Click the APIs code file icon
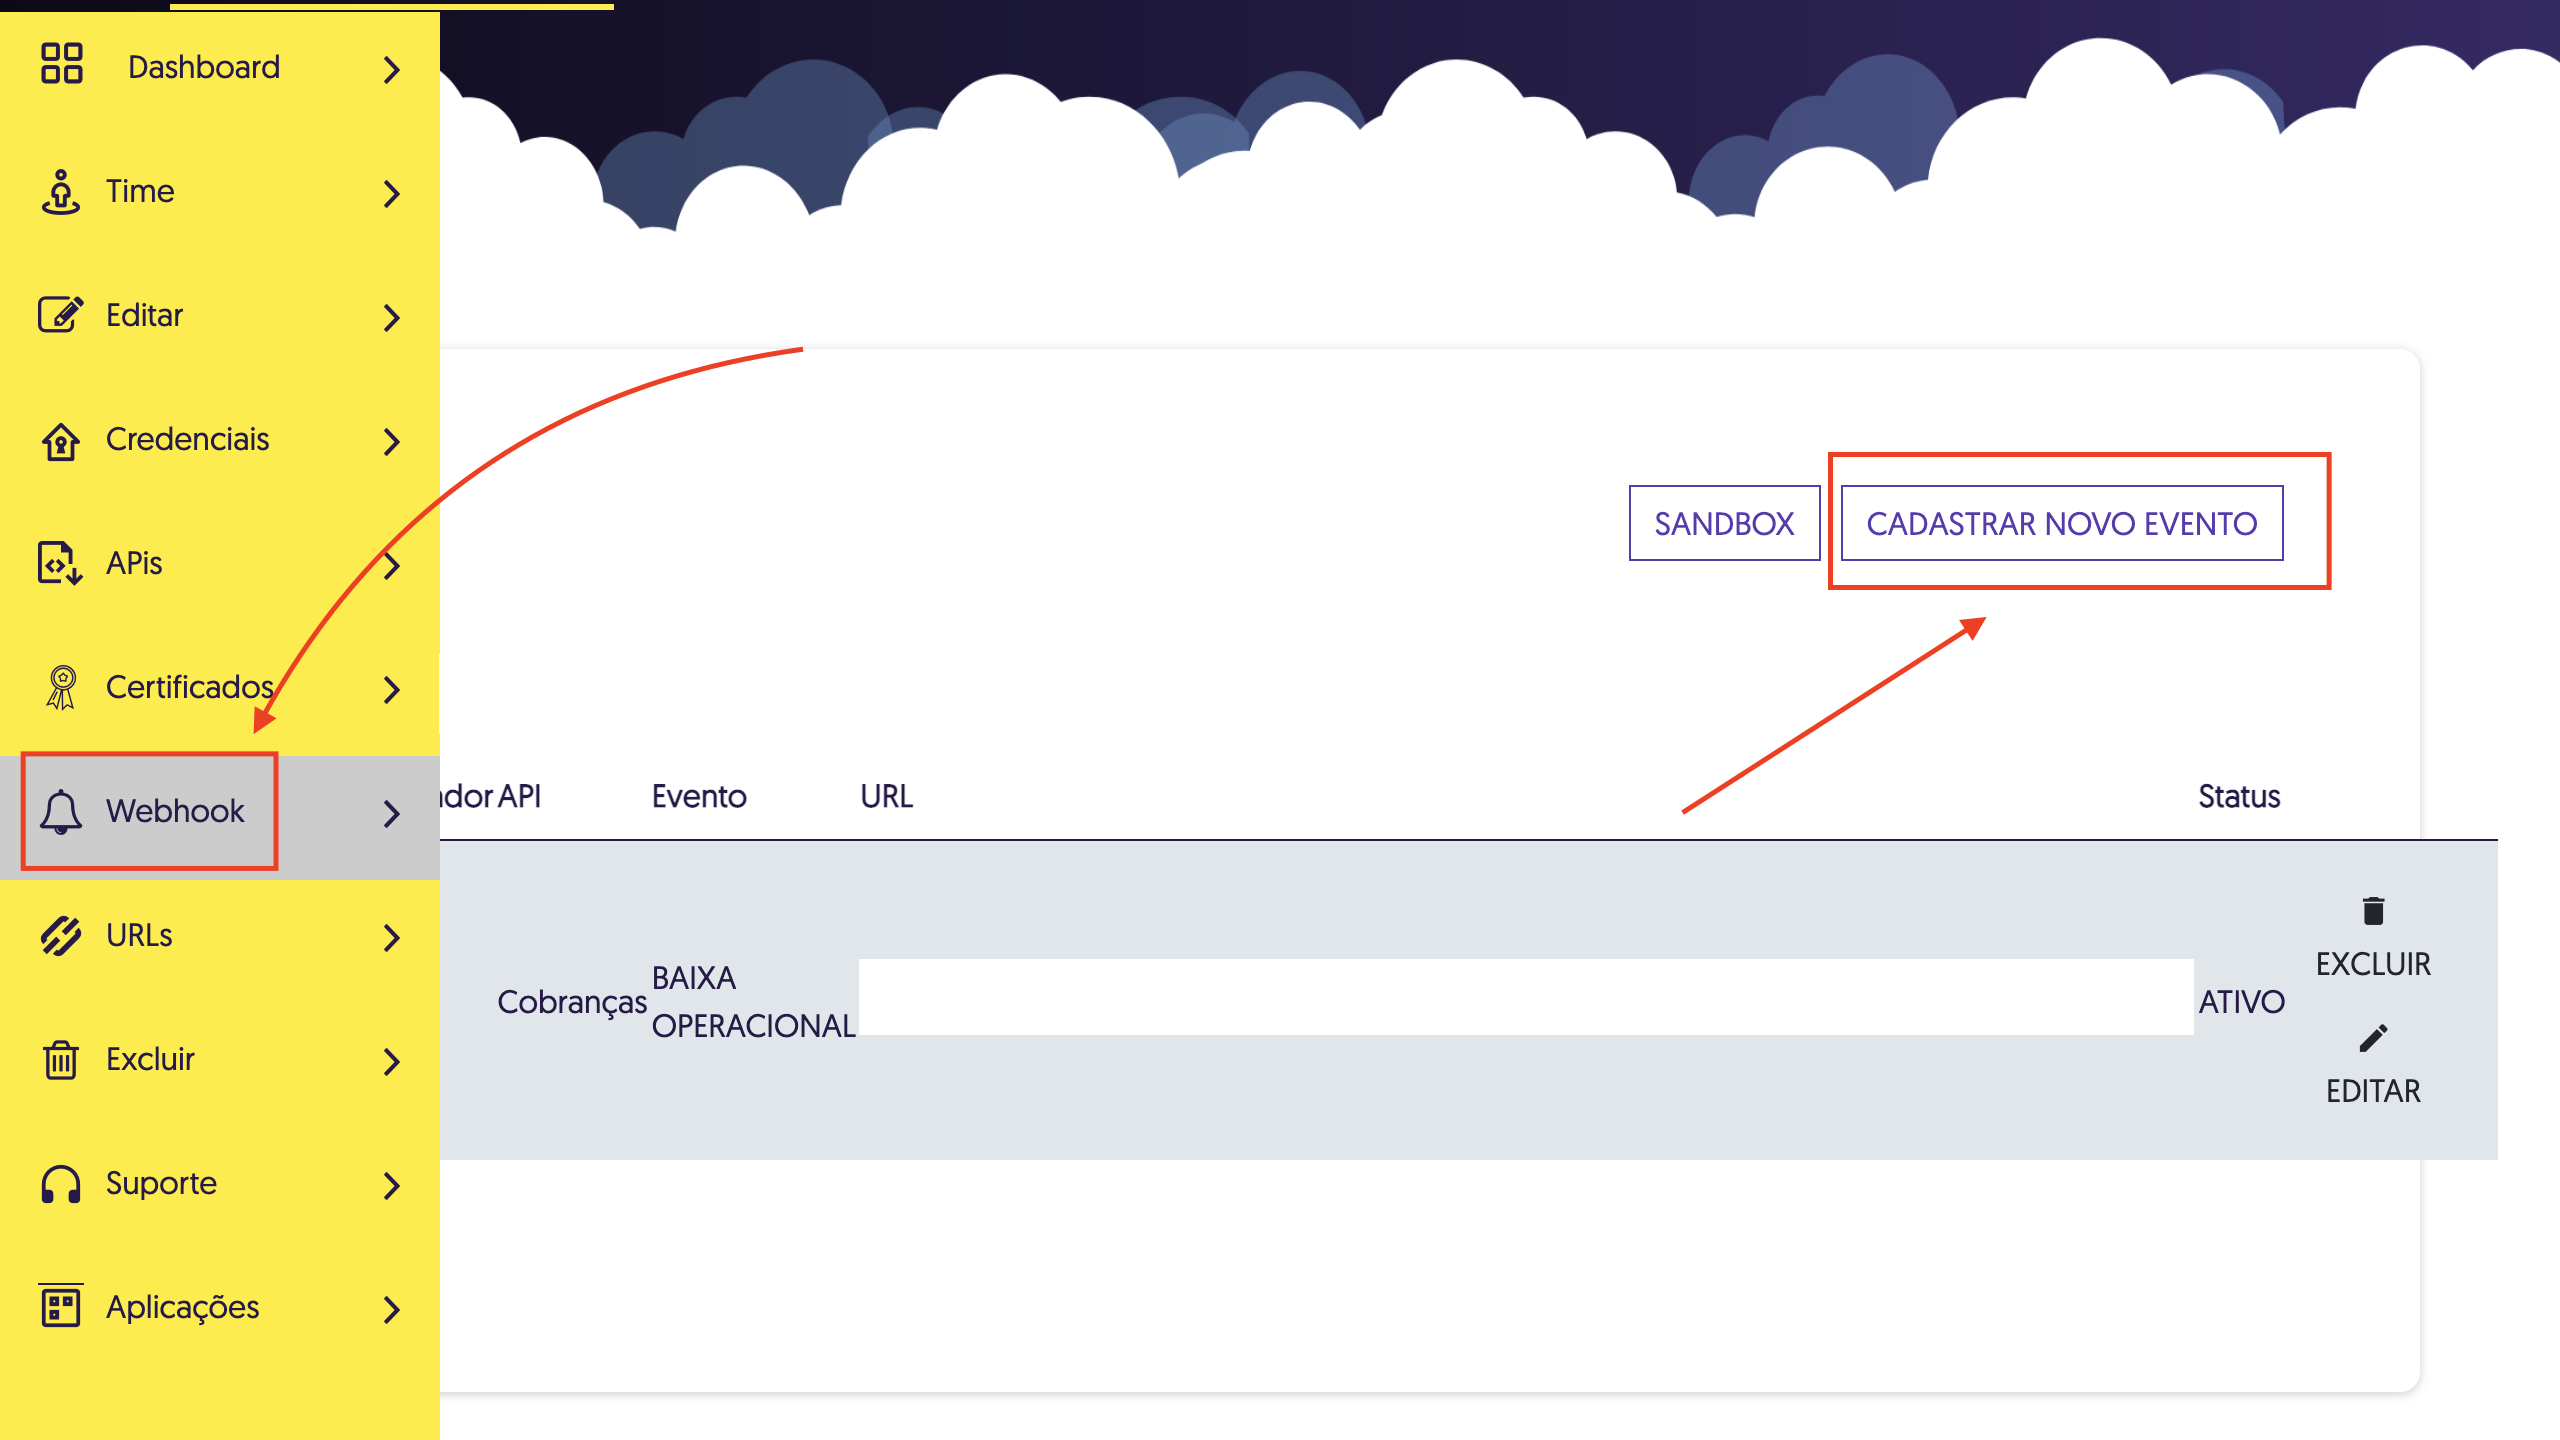The height and width of the screenshot is (1440, 2560). (x=61, y=563)
